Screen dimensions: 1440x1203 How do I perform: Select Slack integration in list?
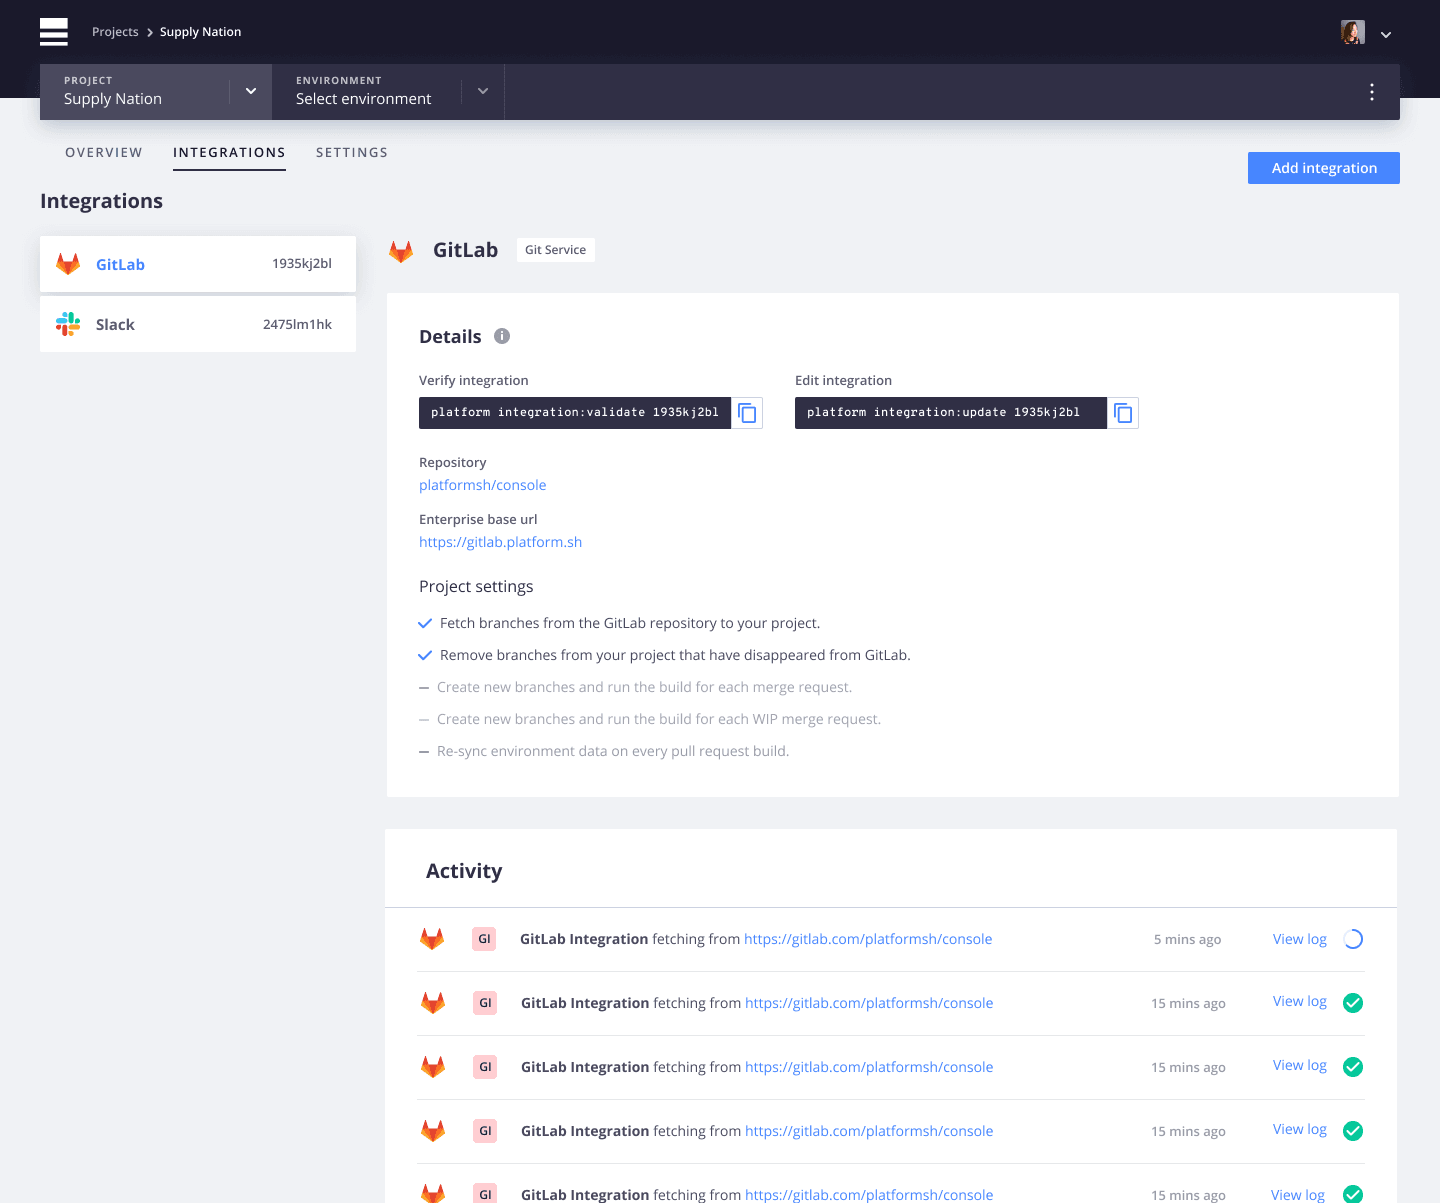pyautogui.click(x=198, y=324)
